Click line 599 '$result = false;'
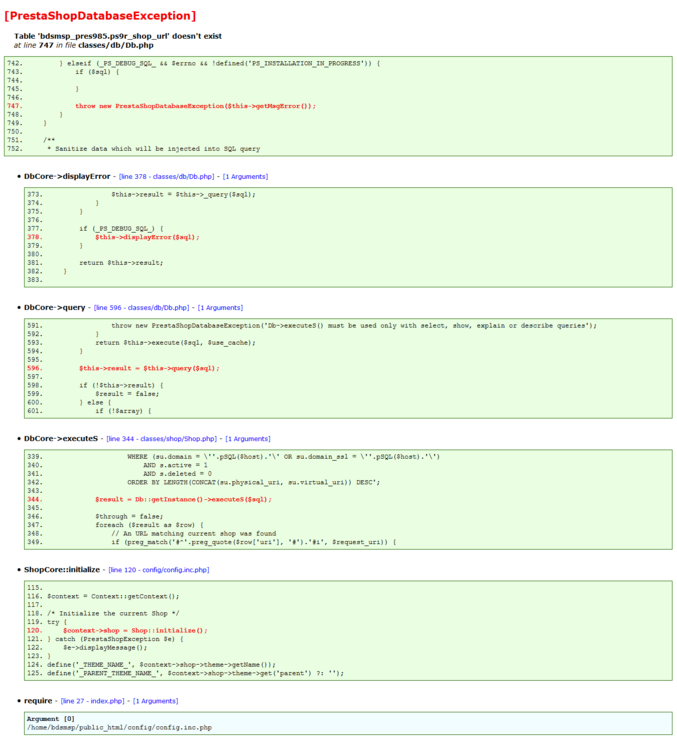This screenshot has width=677, height=750. click(127, 394)
